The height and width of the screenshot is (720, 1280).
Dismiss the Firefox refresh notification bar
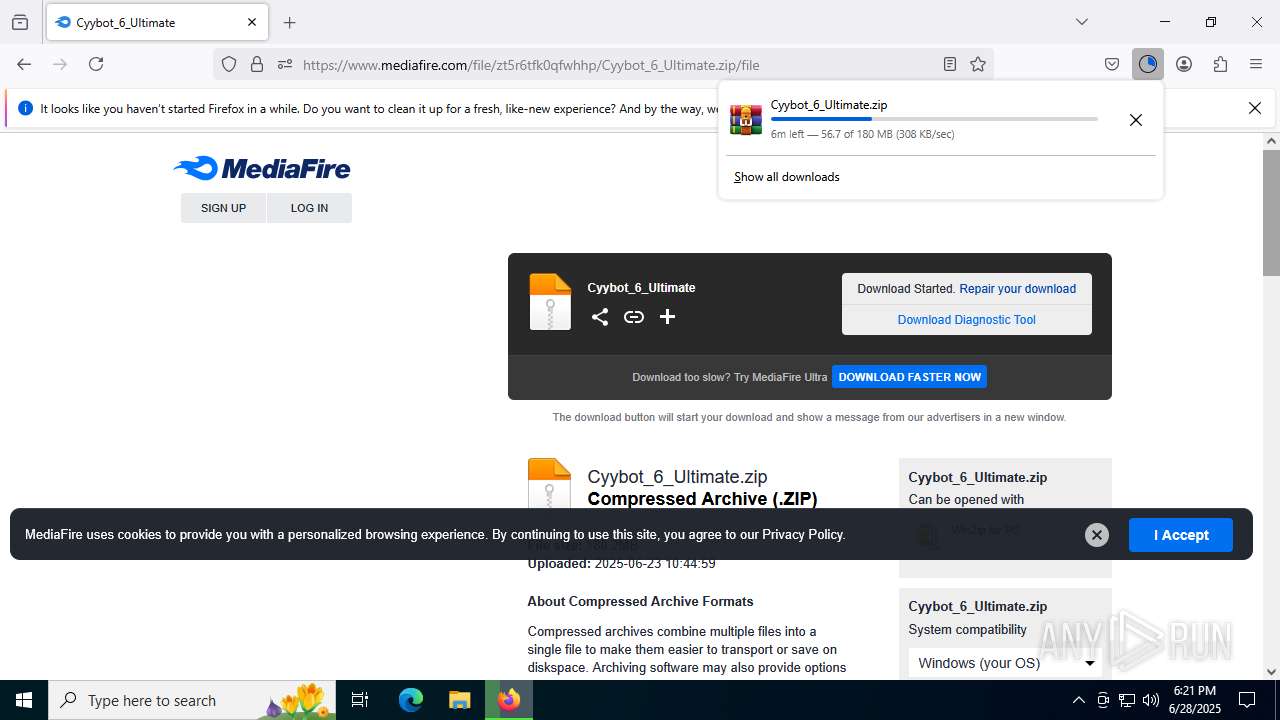point(1255,108)
